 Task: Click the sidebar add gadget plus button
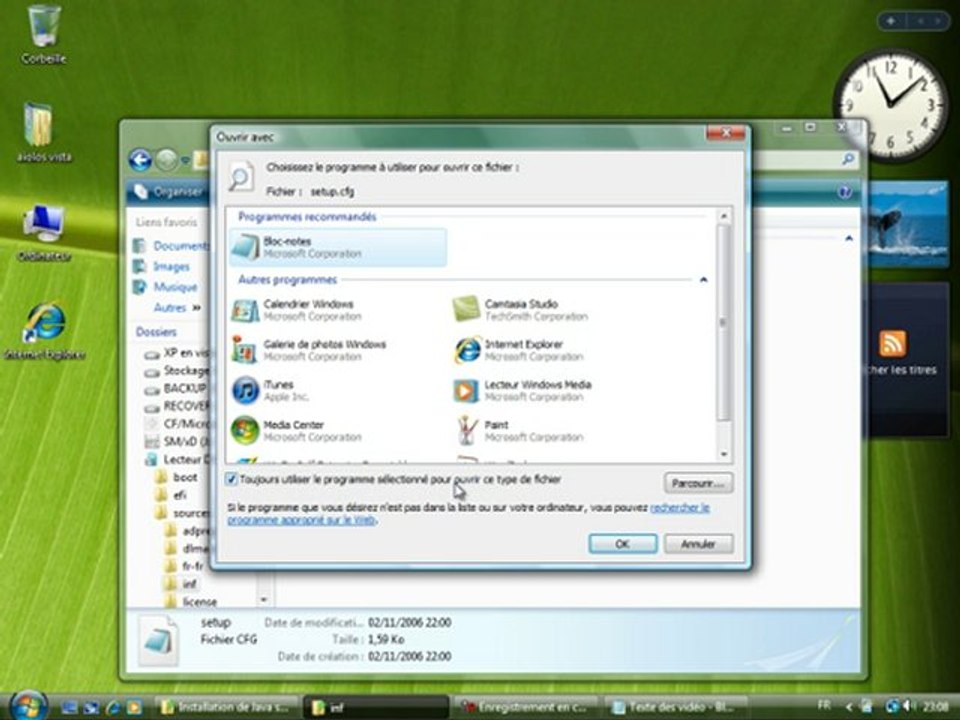click(891, 21)
